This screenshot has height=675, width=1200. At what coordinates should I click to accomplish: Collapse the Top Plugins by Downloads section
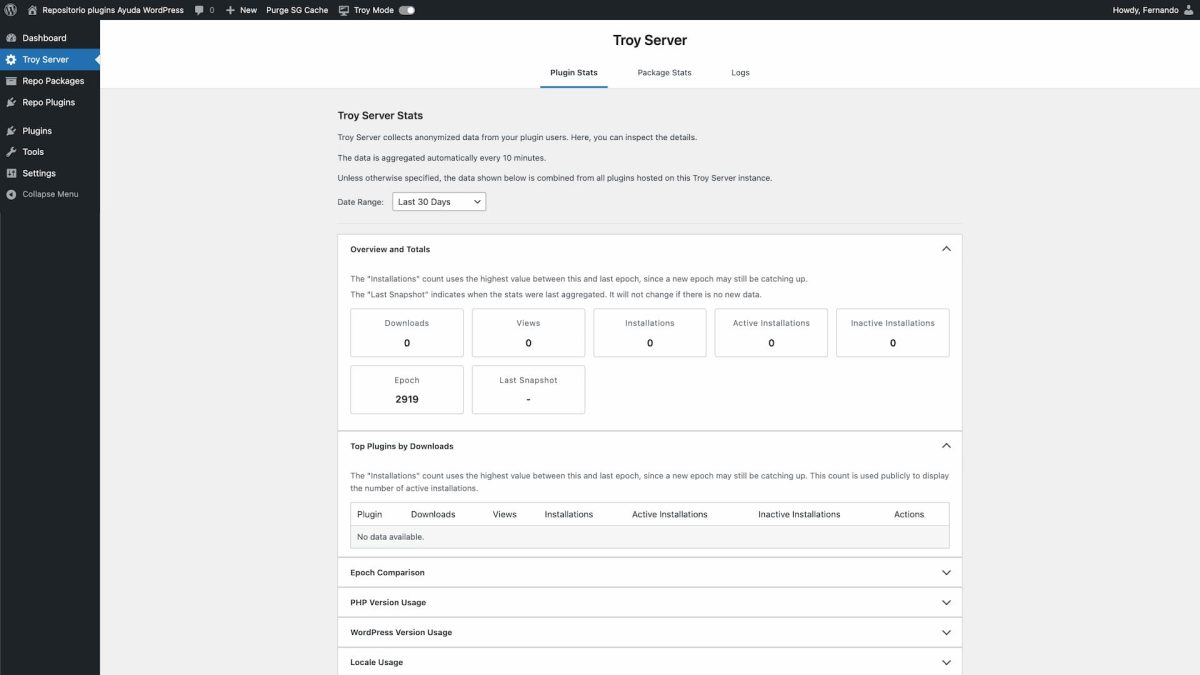[946, 446]
